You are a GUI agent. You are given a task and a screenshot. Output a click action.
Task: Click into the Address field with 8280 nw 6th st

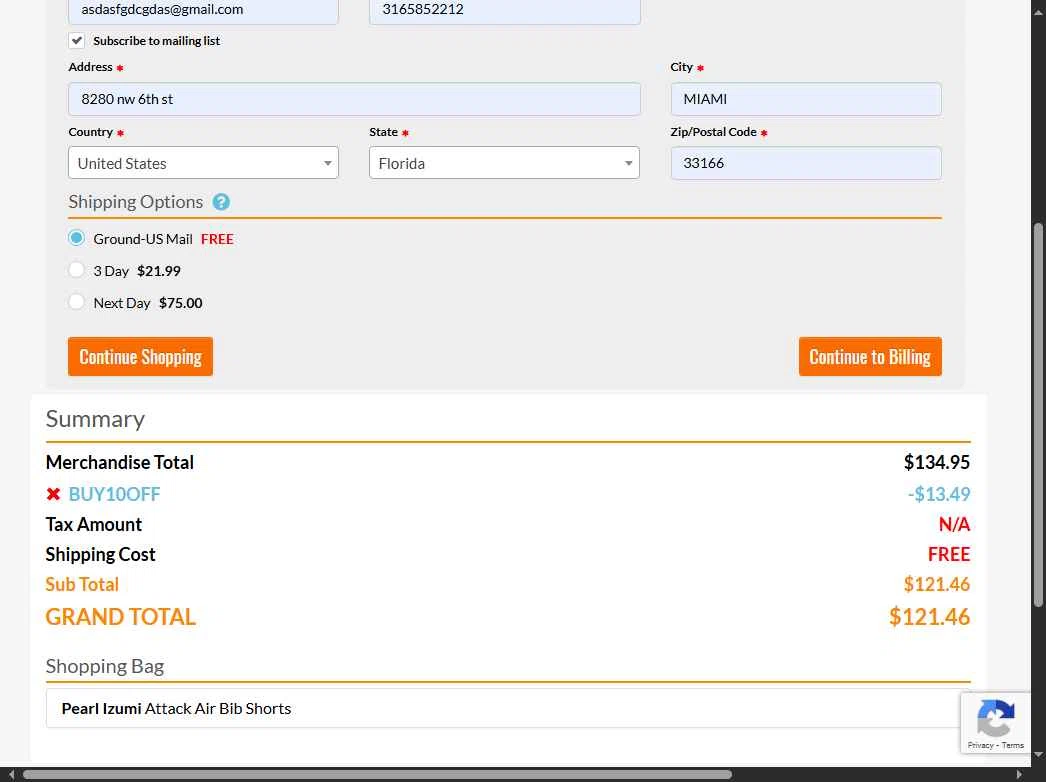354,99
